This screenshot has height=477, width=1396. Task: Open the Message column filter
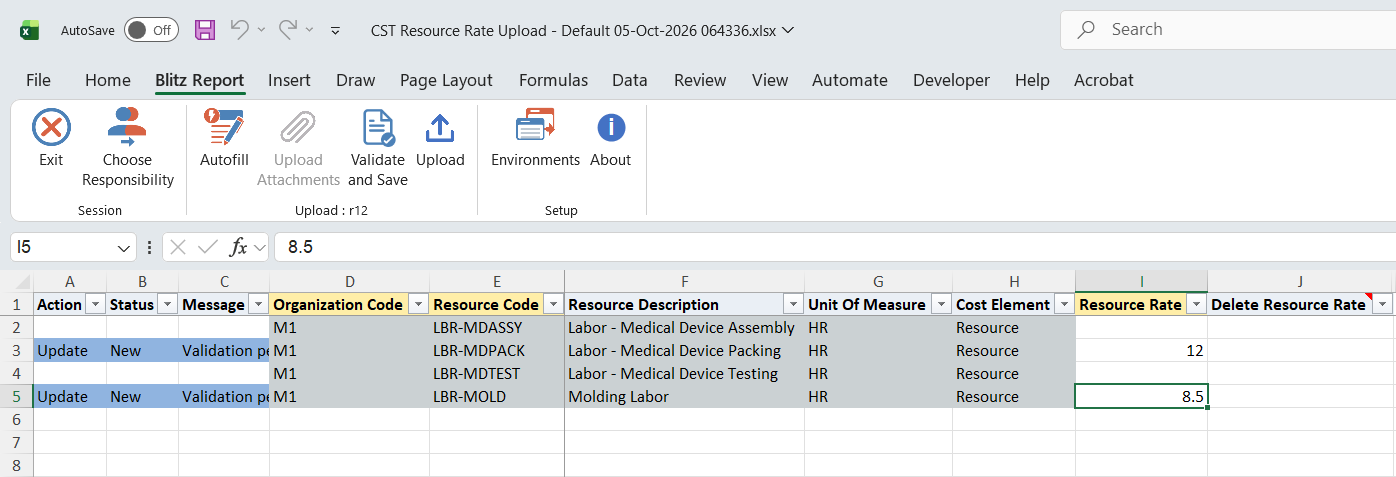click(258, 304)
